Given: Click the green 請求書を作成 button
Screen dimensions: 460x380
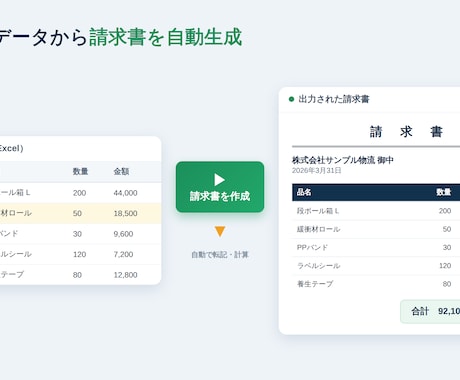Looking at the screenshot, I should 220,187.
